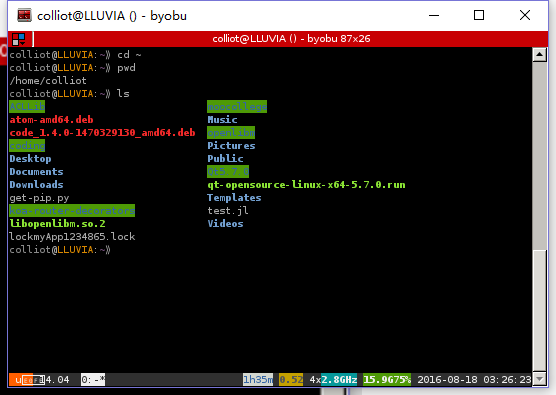
Task: Click the scrollbar up arrow
Action: [x=540, y=55]
